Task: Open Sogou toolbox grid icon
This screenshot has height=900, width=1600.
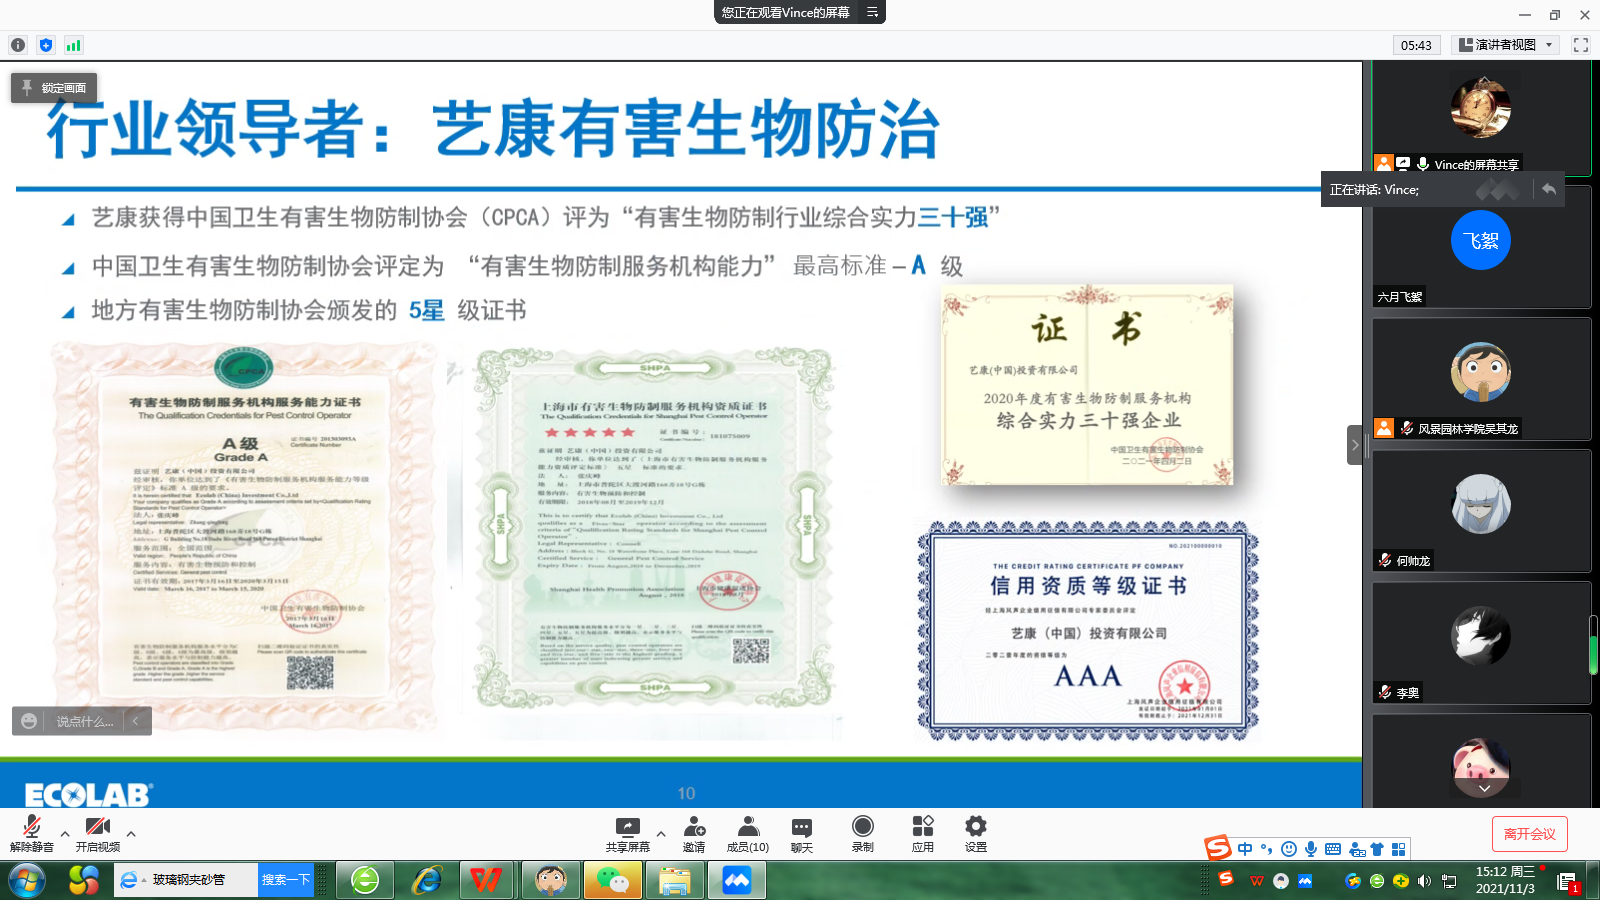Action: point(1399,849)
